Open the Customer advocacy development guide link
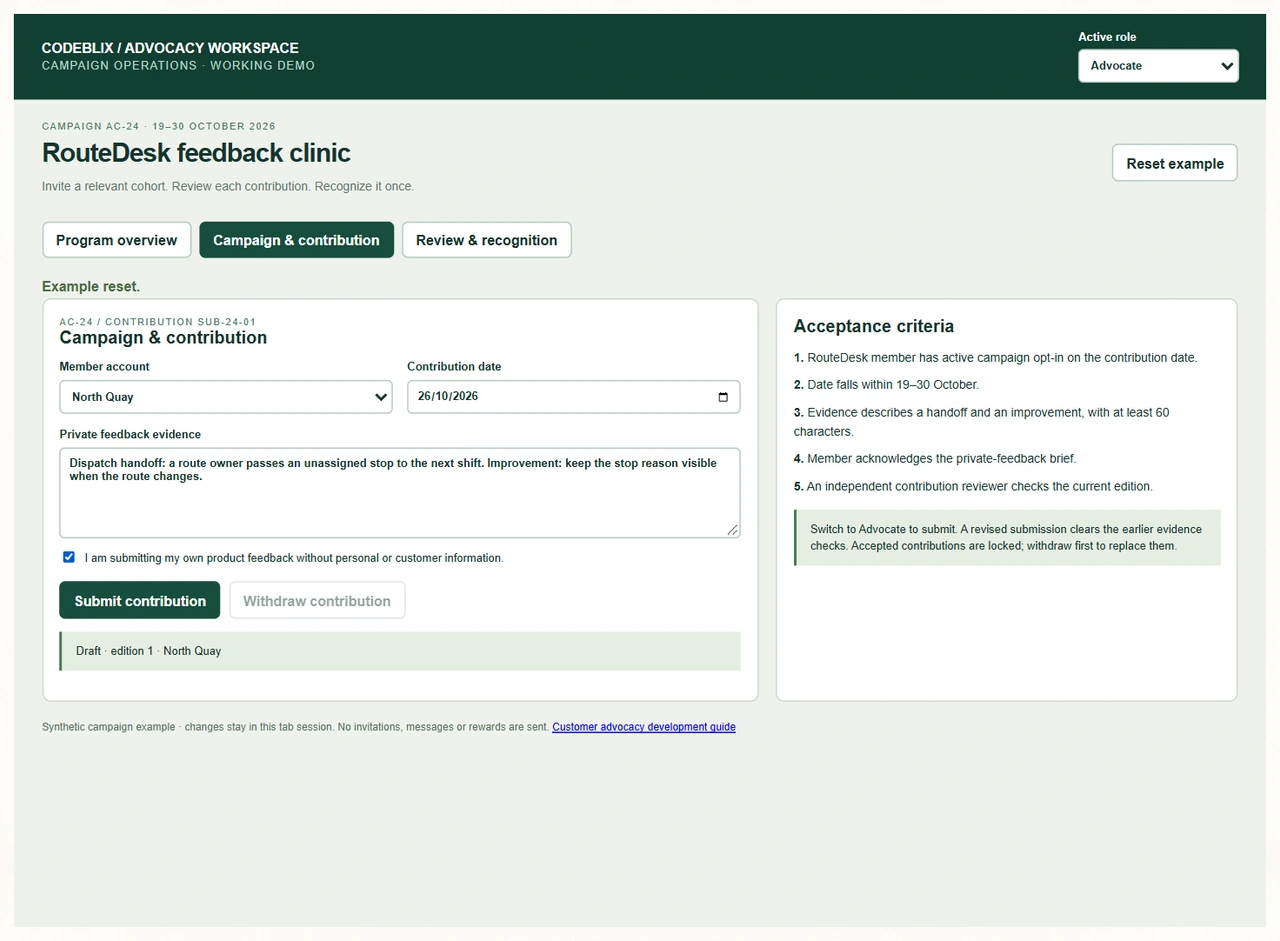Image resolution: width=1280 pixels, height=941 pixels. point(644,727)
